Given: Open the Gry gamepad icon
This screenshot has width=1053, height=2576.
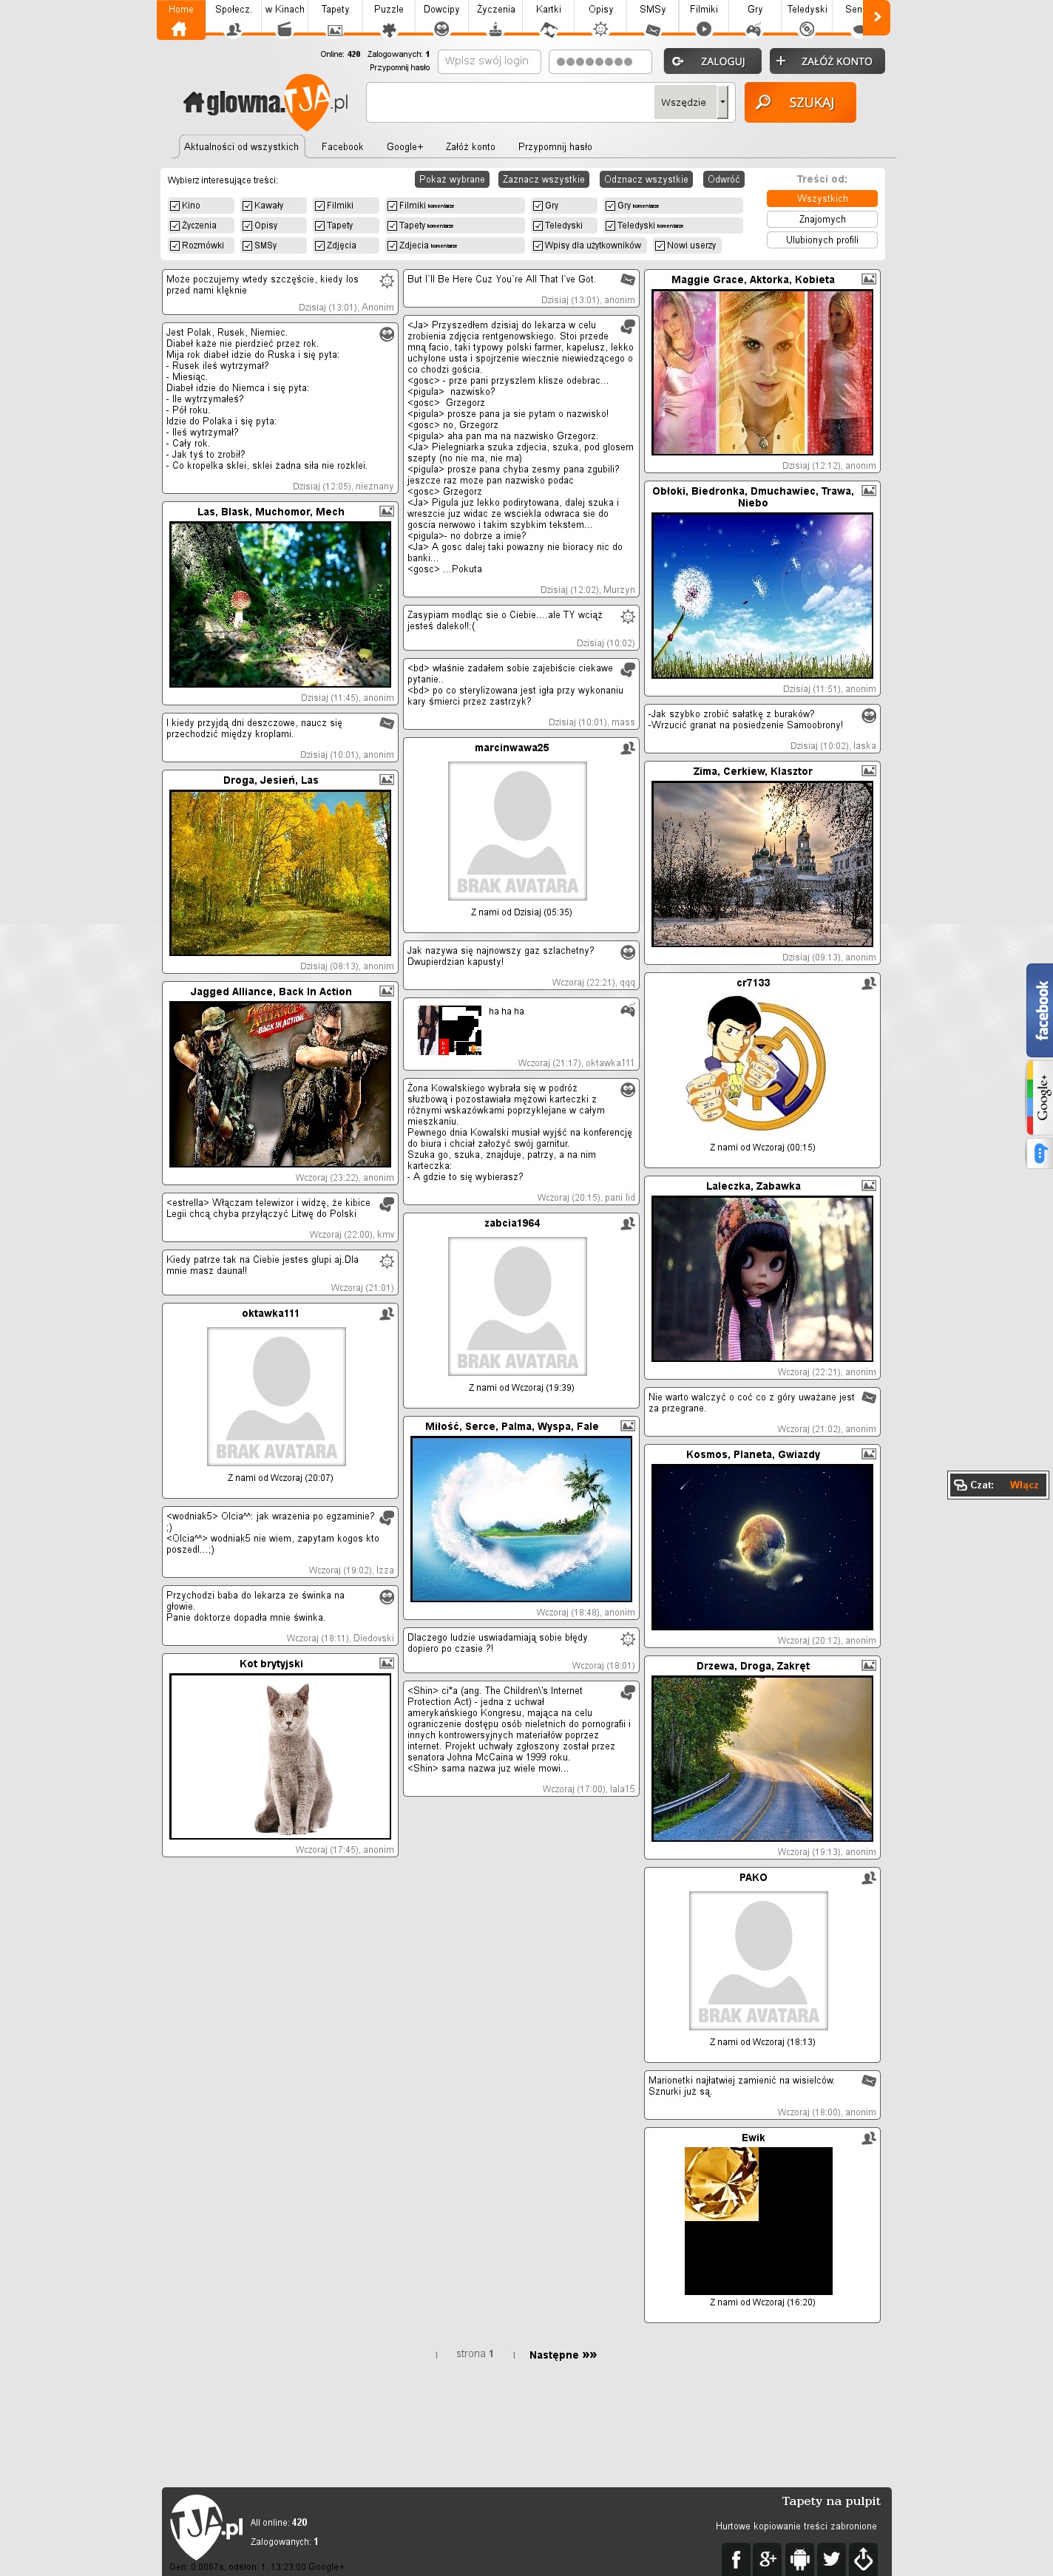Looking at the screenshot, I should coord(754,29).
